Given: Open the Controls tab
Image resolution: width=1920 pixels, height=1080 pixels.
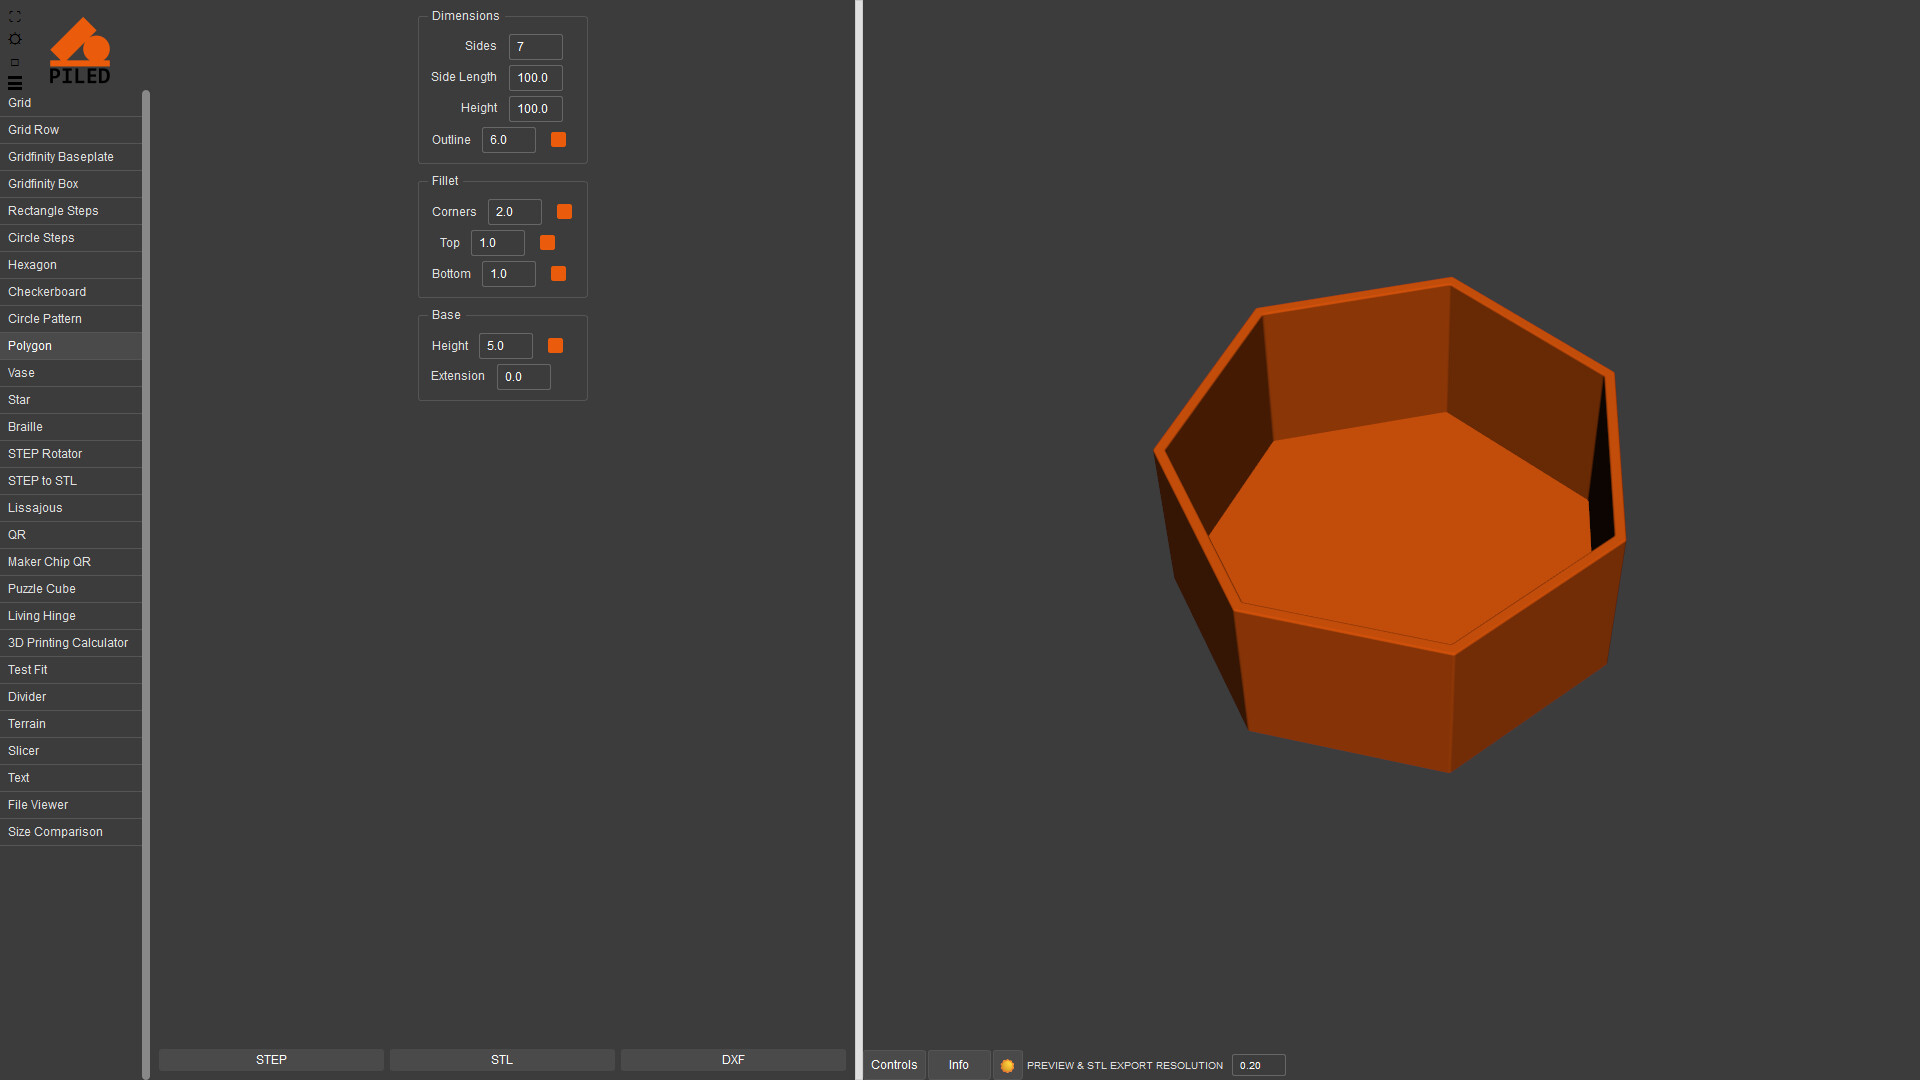Looking at the screenshot, I should 894,1065.
